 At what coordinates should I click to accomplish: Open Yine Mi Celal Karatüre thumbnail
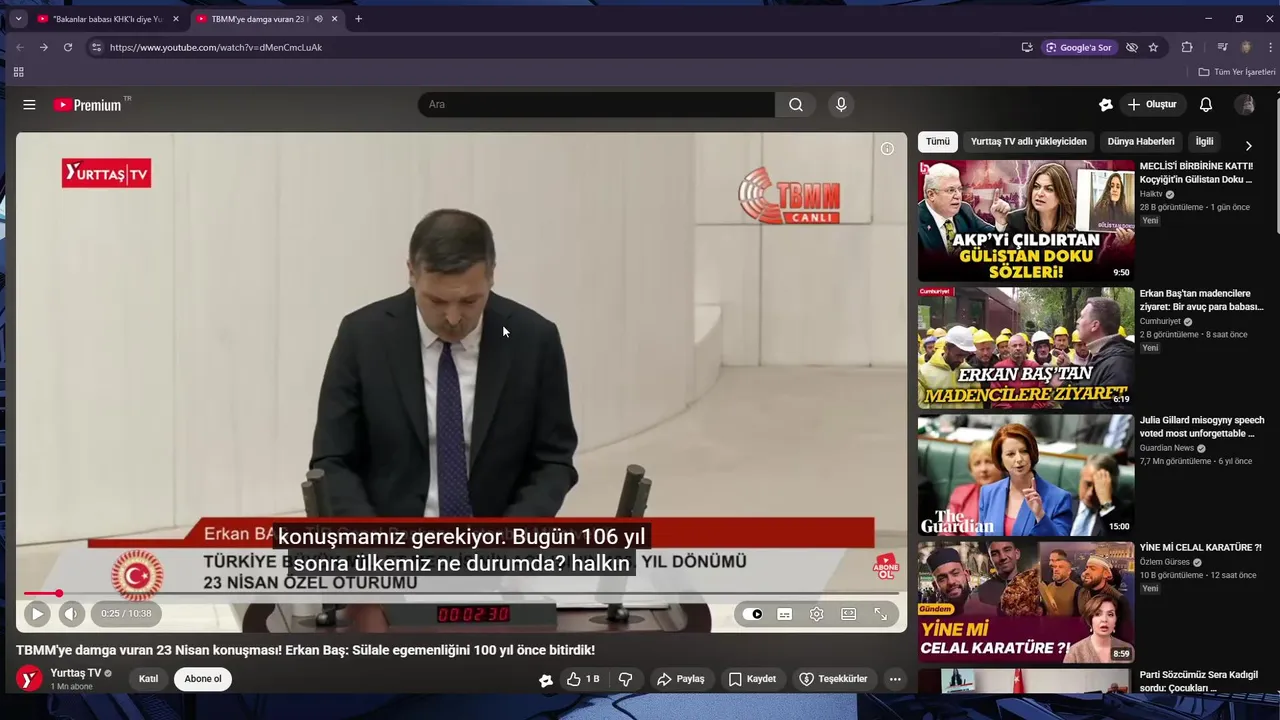pyautogui.click(x=1026, y=603)
